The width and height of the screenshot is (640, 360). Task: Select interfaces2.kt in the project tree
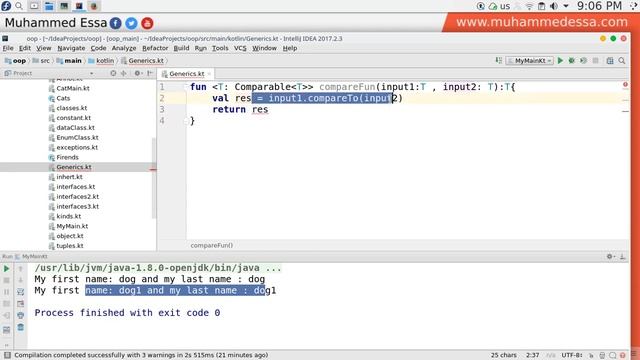point(77,196)
